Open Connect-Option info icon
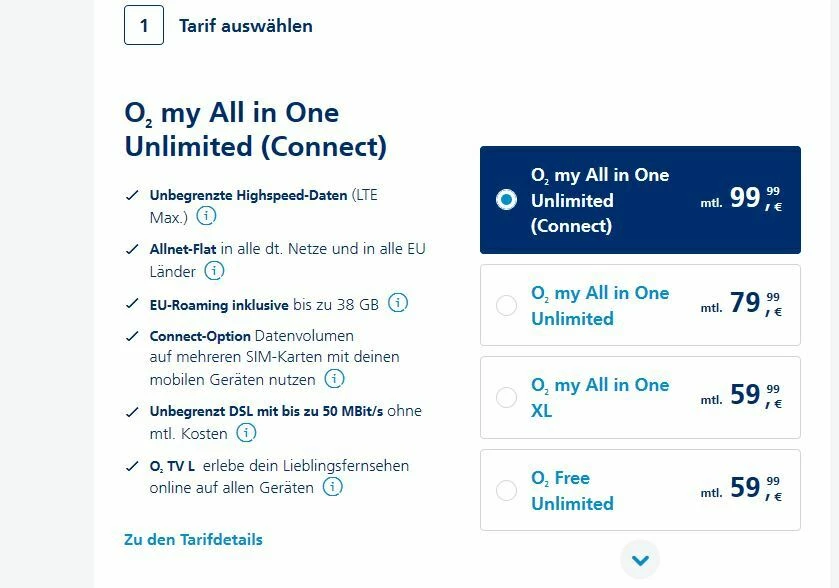This screenshot has width=839, height=588. tap(334, 379)
